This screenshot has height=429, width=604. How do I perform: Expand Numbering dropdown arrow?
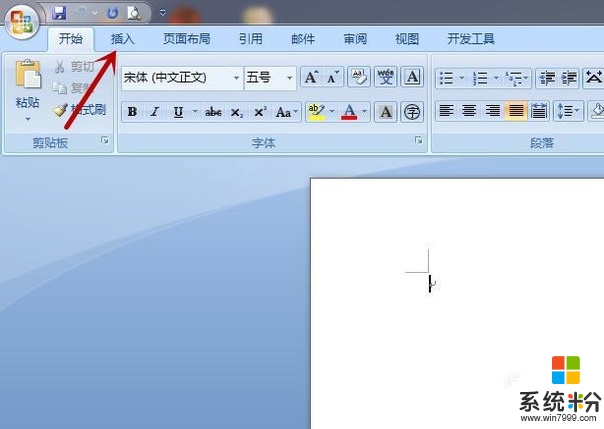496,78
